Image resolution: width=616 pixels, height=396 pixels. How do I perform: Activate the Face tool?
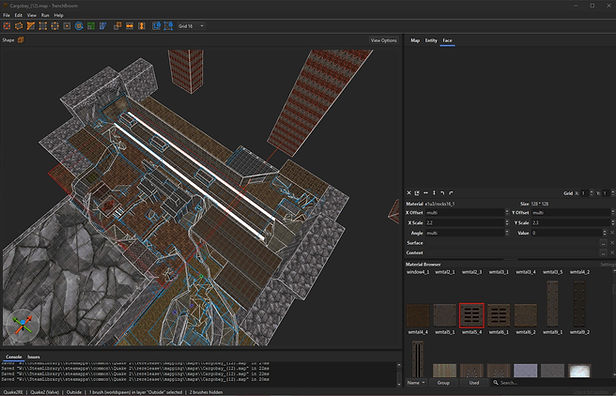click(x=67, y=26)
